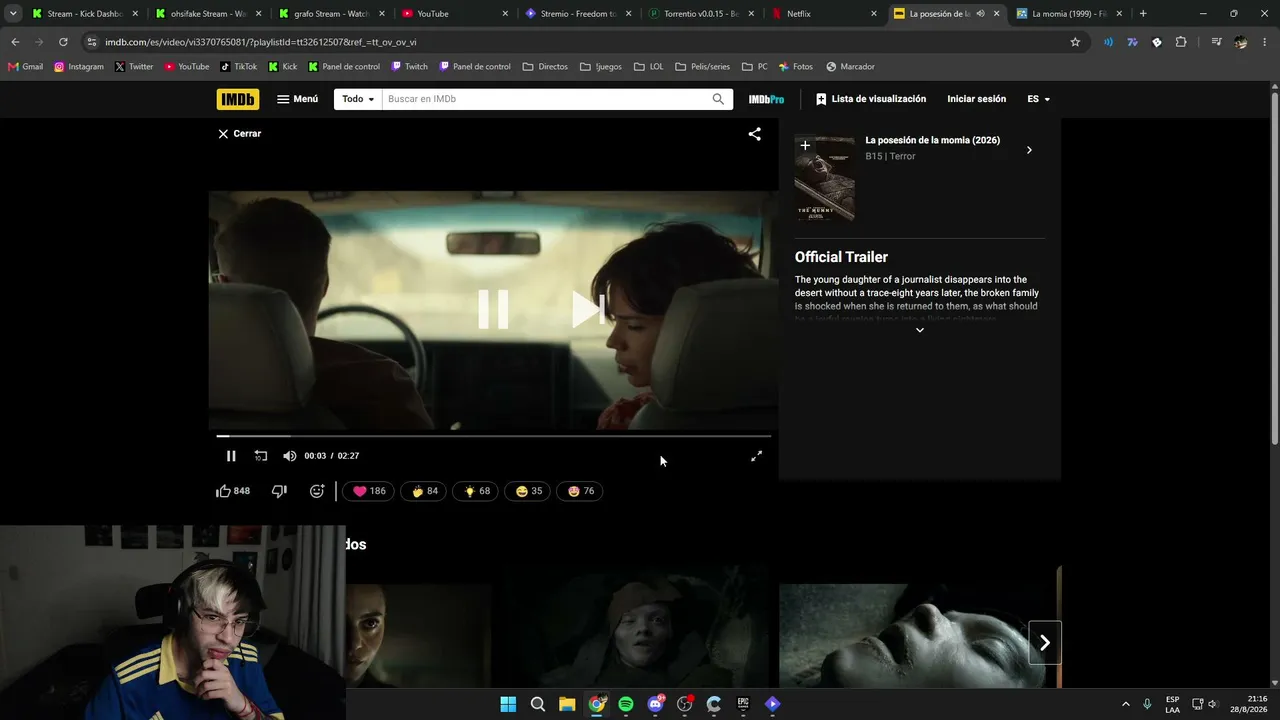Open the browser extensions menu
Screen dimensions: 1280x720
[1181, 42]
